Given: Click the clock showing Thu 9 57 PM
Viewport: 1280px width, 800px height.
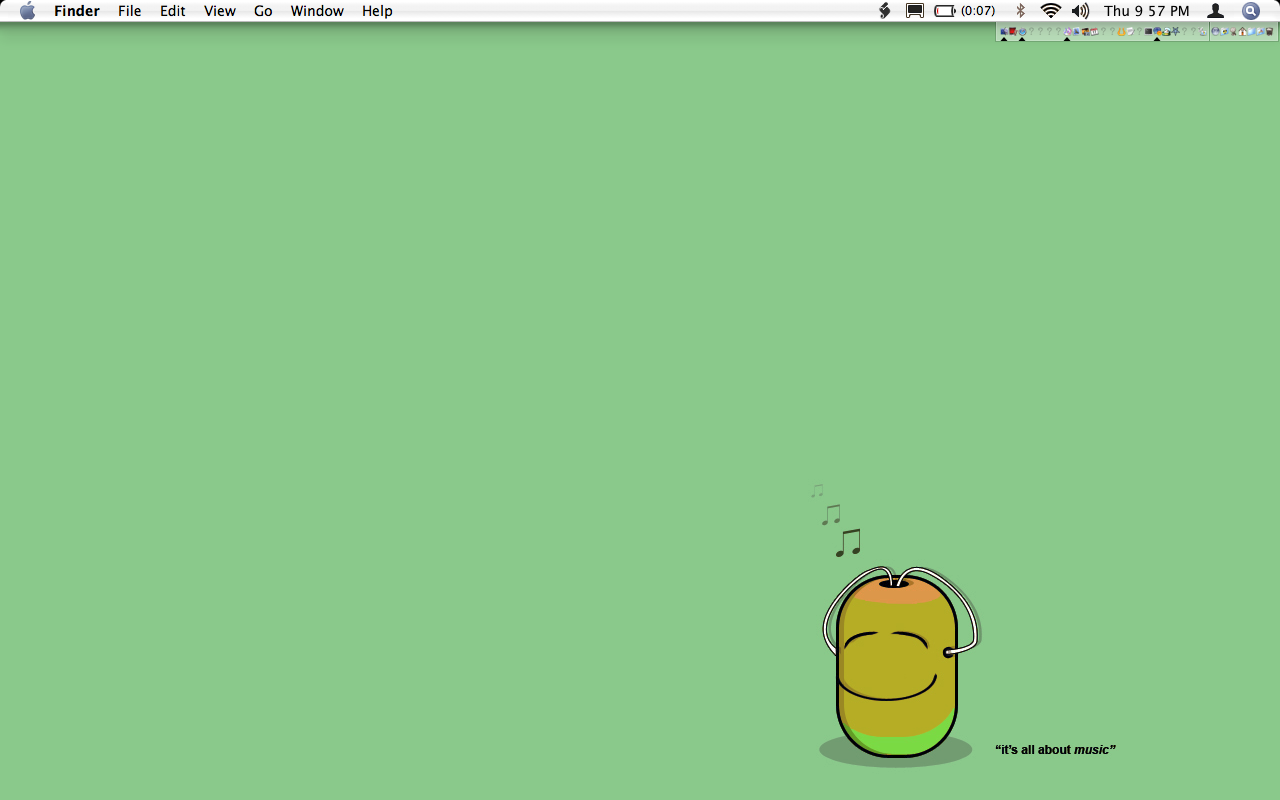Looking at the screenshot, I should point(1147,11).
